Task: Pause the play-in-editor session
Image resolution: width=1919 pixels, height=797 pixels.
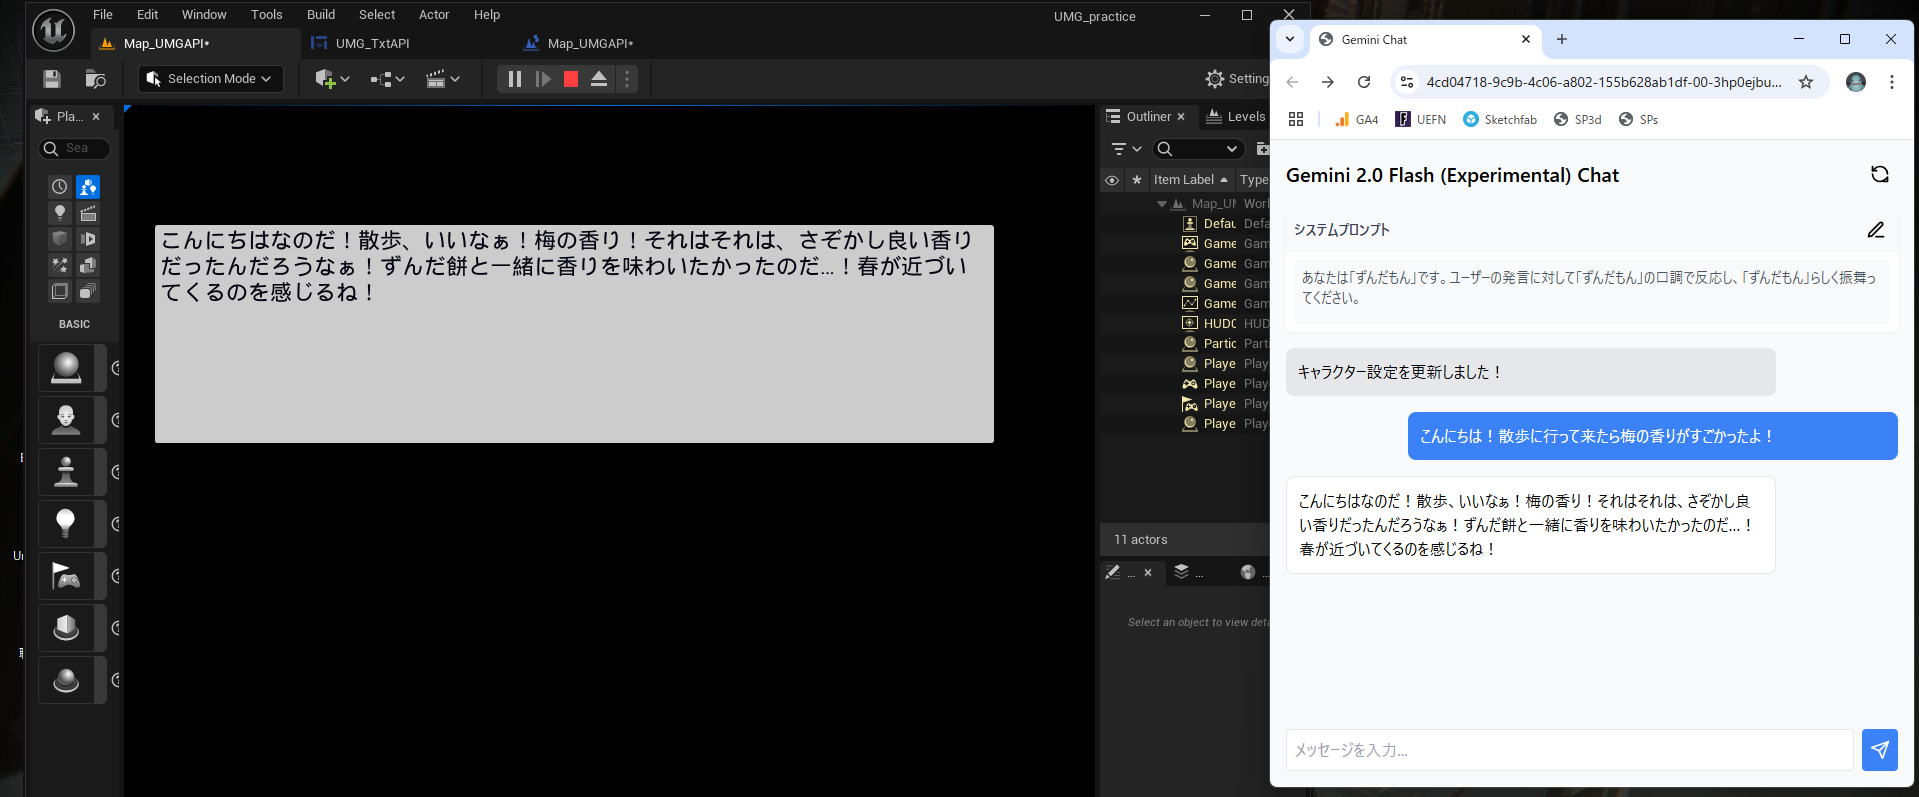Action: [514, 79]
